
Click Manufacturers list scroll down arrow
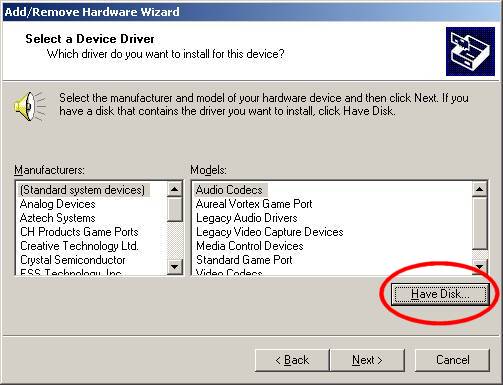click(175, 267)
